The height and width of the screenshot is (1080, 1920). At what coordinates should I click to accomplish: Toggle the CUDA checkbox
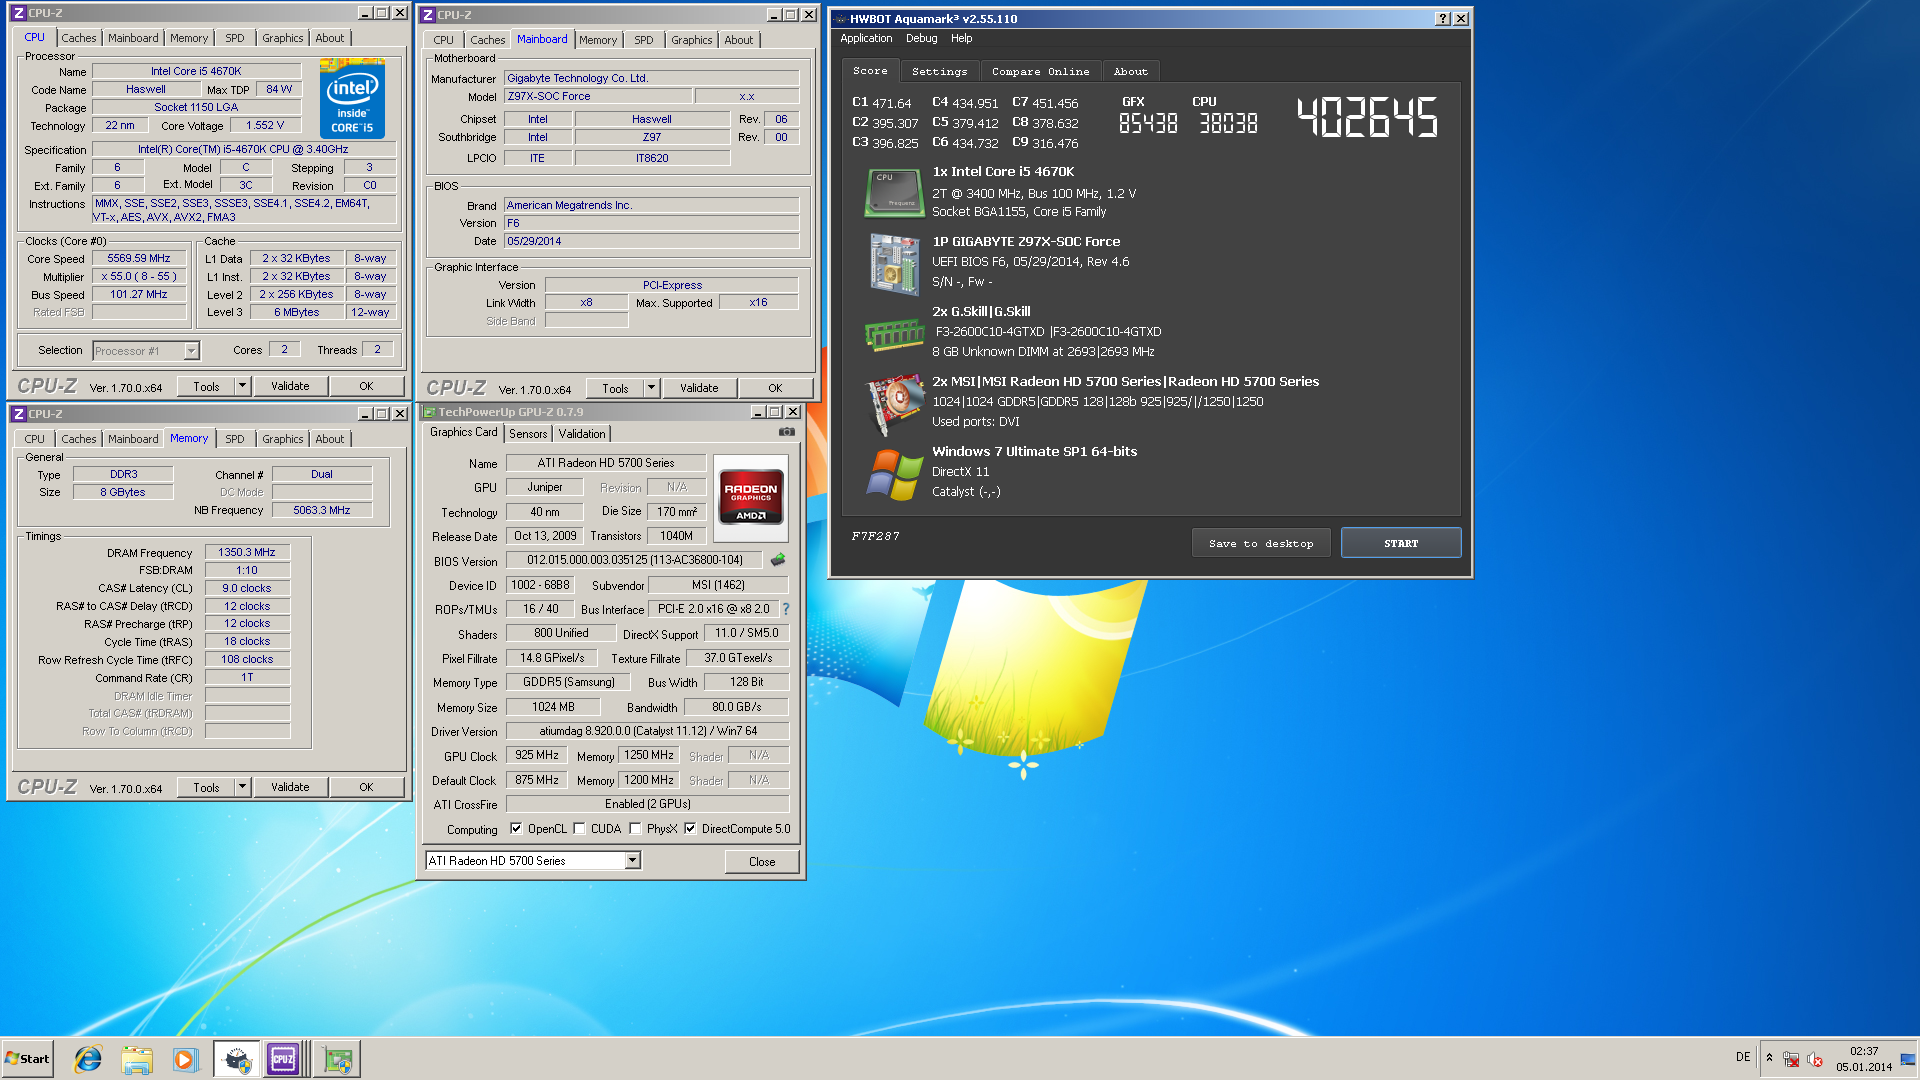click(x=579, y=829)
